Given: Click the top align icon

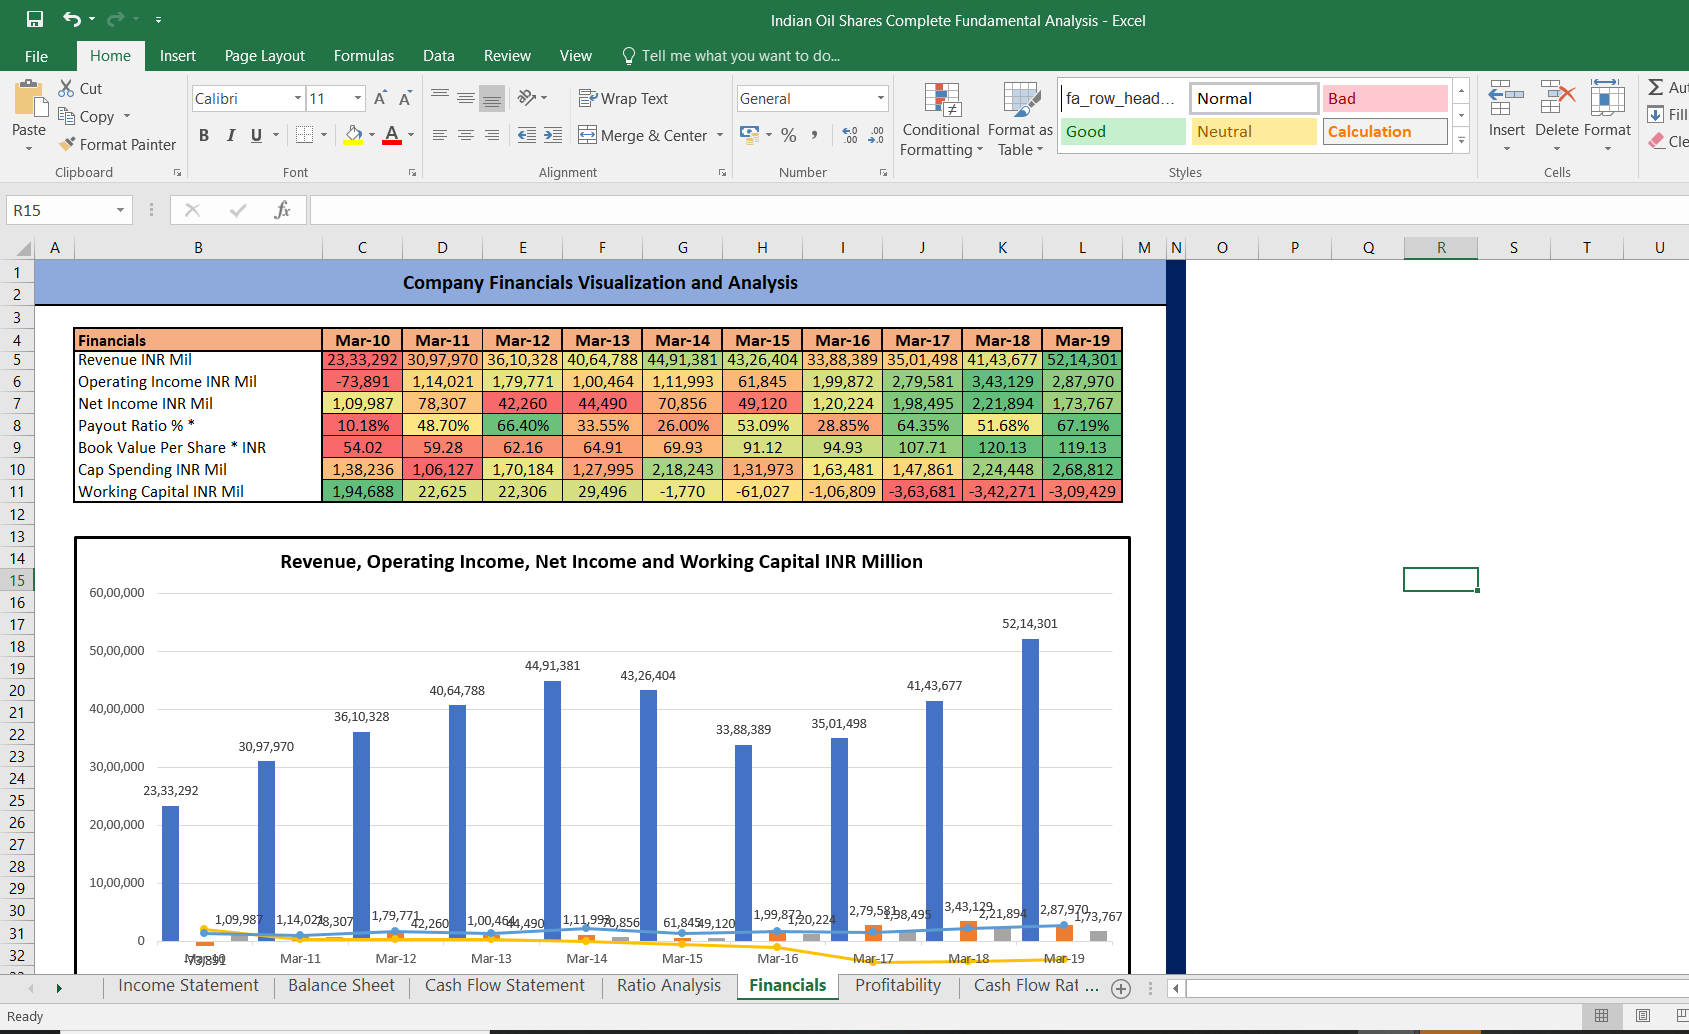Looking at the screenshot, I should pyautogui.click(x=440, y=97).
